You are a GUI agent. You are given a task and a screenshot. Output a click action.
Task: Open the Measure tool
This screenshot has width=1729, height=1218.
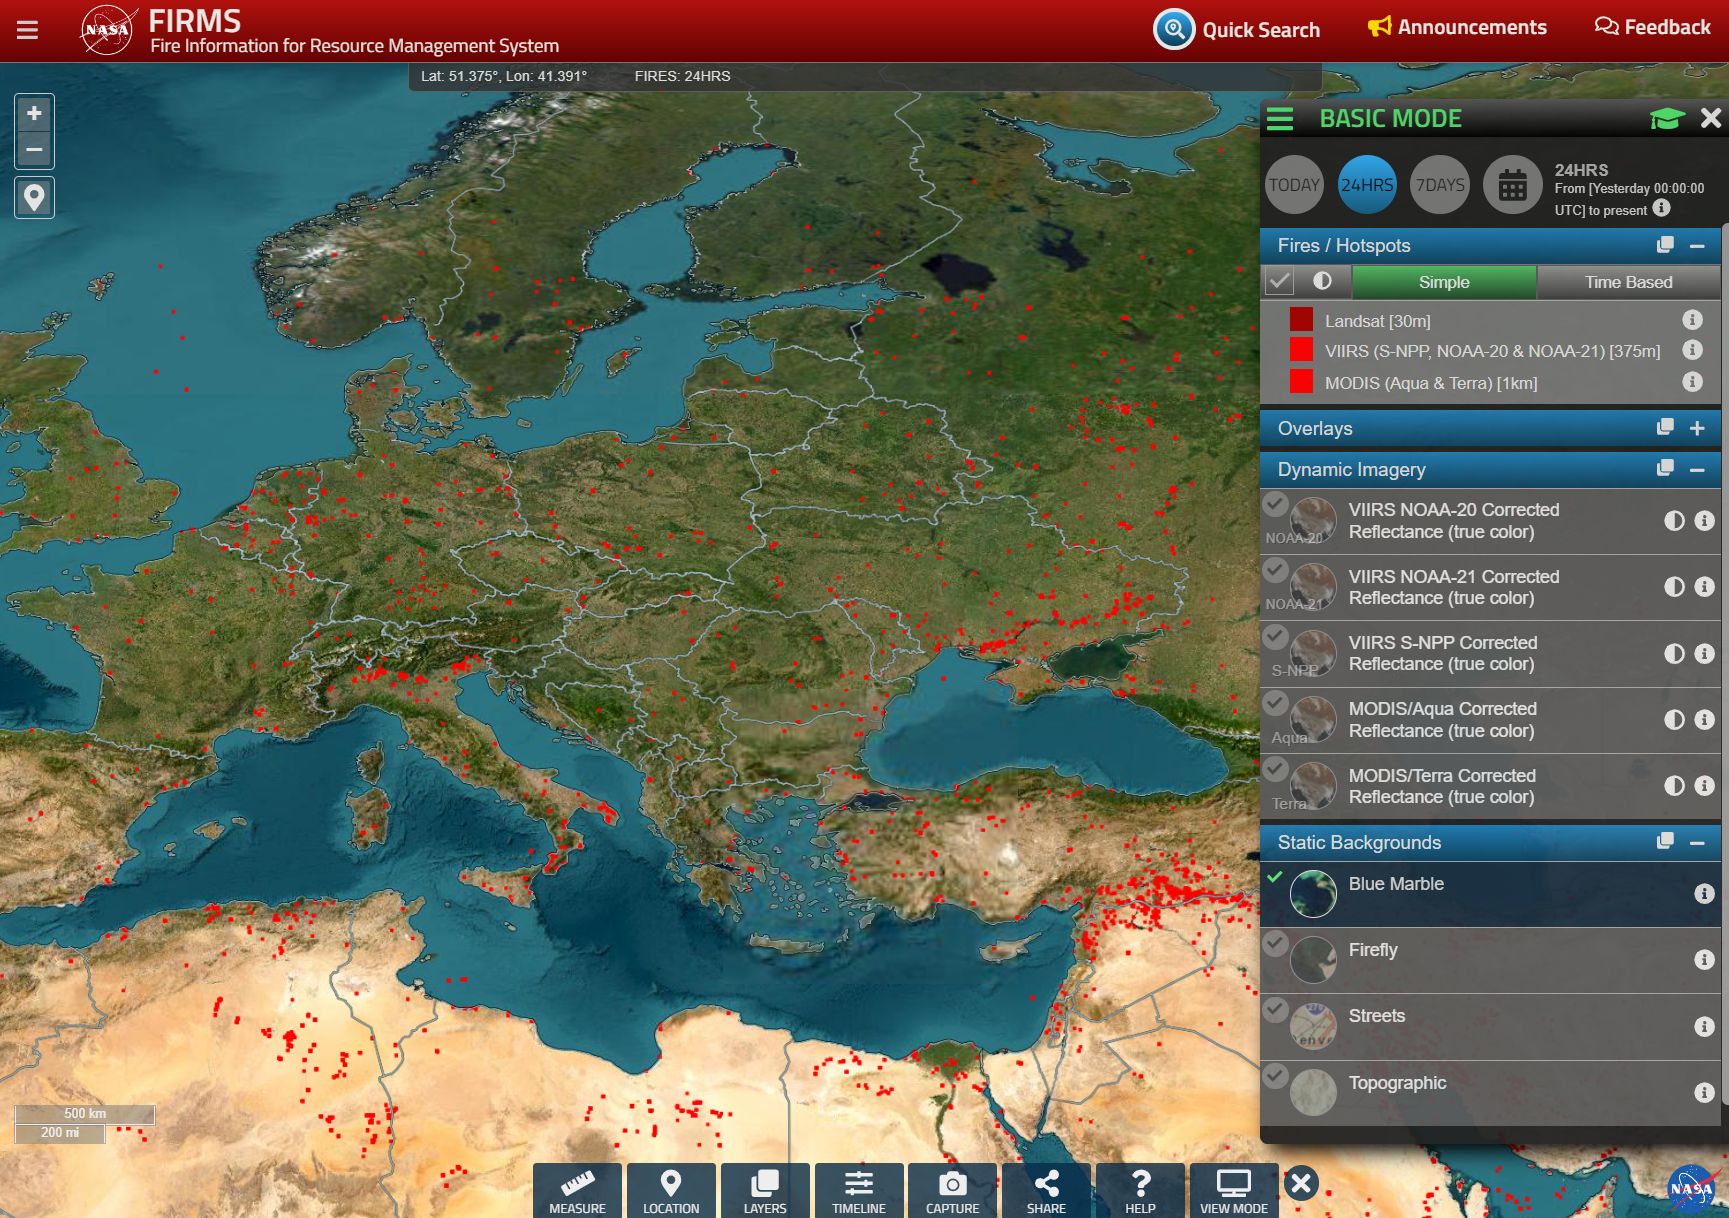coord(577,1190)
